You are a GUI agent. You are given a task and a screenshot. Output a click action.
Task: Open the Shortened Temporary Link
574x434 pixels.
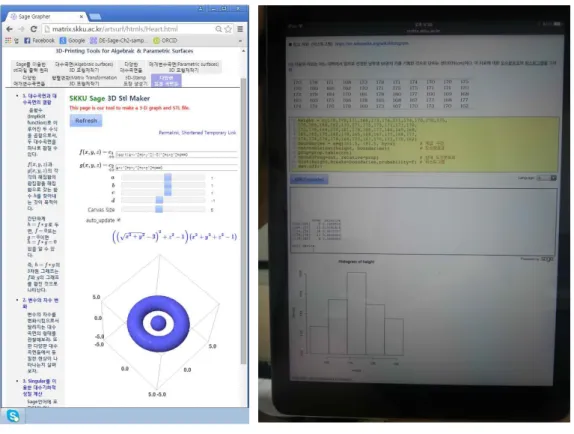coord(209,132)
